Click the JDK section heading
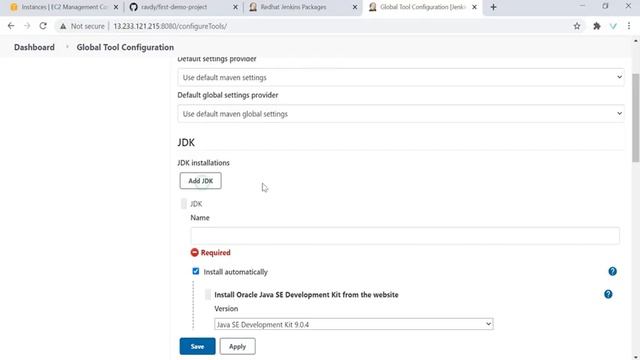 click(x=186, y=142)
